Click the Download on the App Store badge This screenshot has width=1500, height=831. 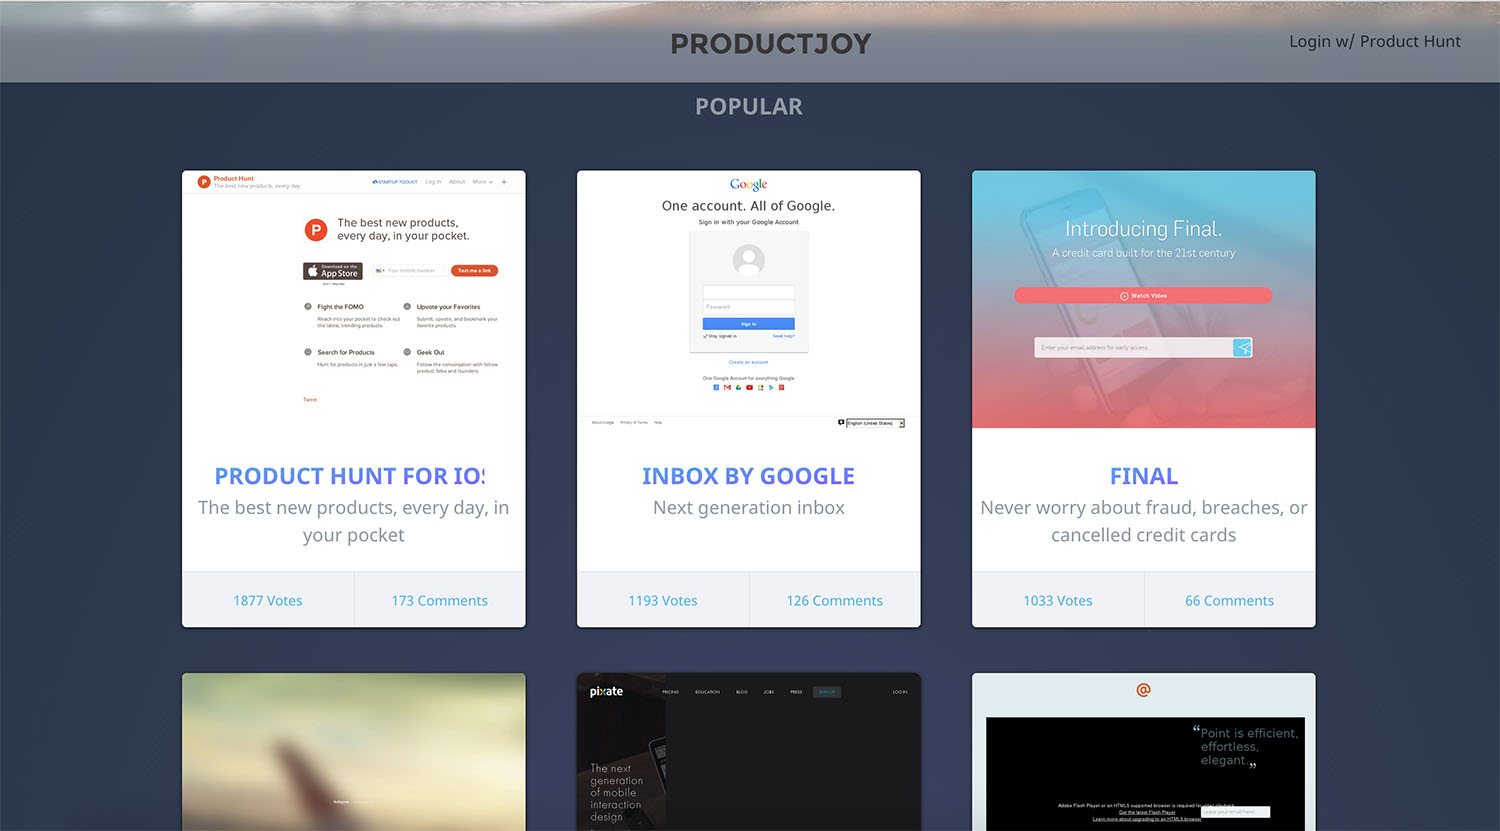click(x=333, y=270)
